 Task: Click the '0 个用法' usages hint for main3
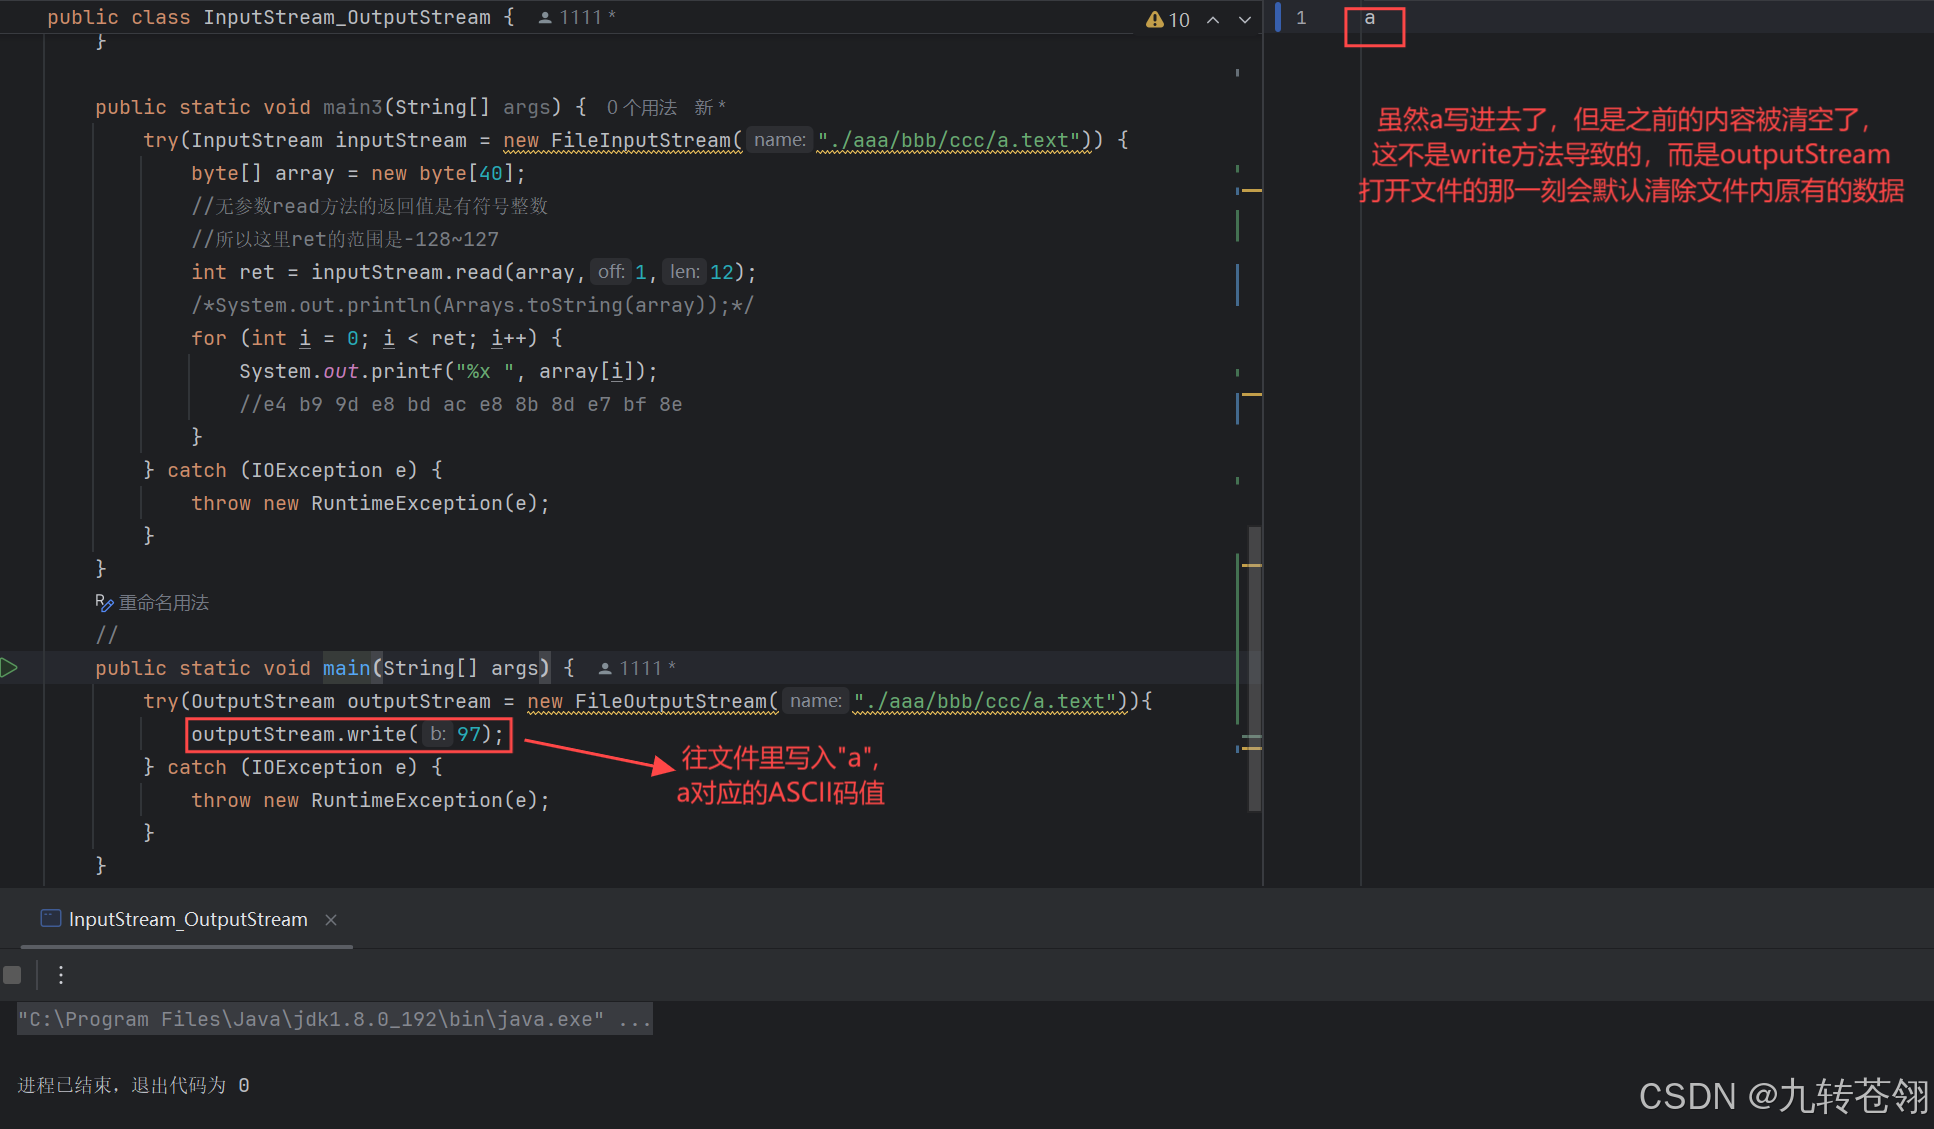(x=641, y=107)
